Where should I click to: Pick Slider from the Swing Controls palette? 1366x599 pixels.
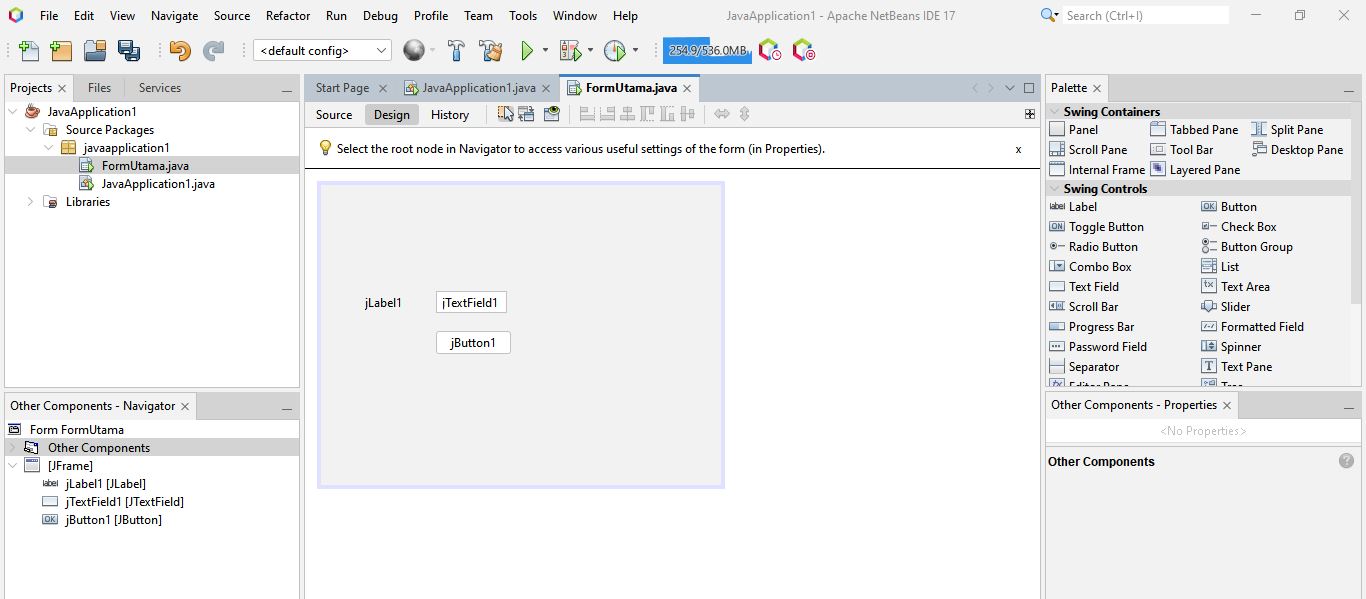(1235, 307)
